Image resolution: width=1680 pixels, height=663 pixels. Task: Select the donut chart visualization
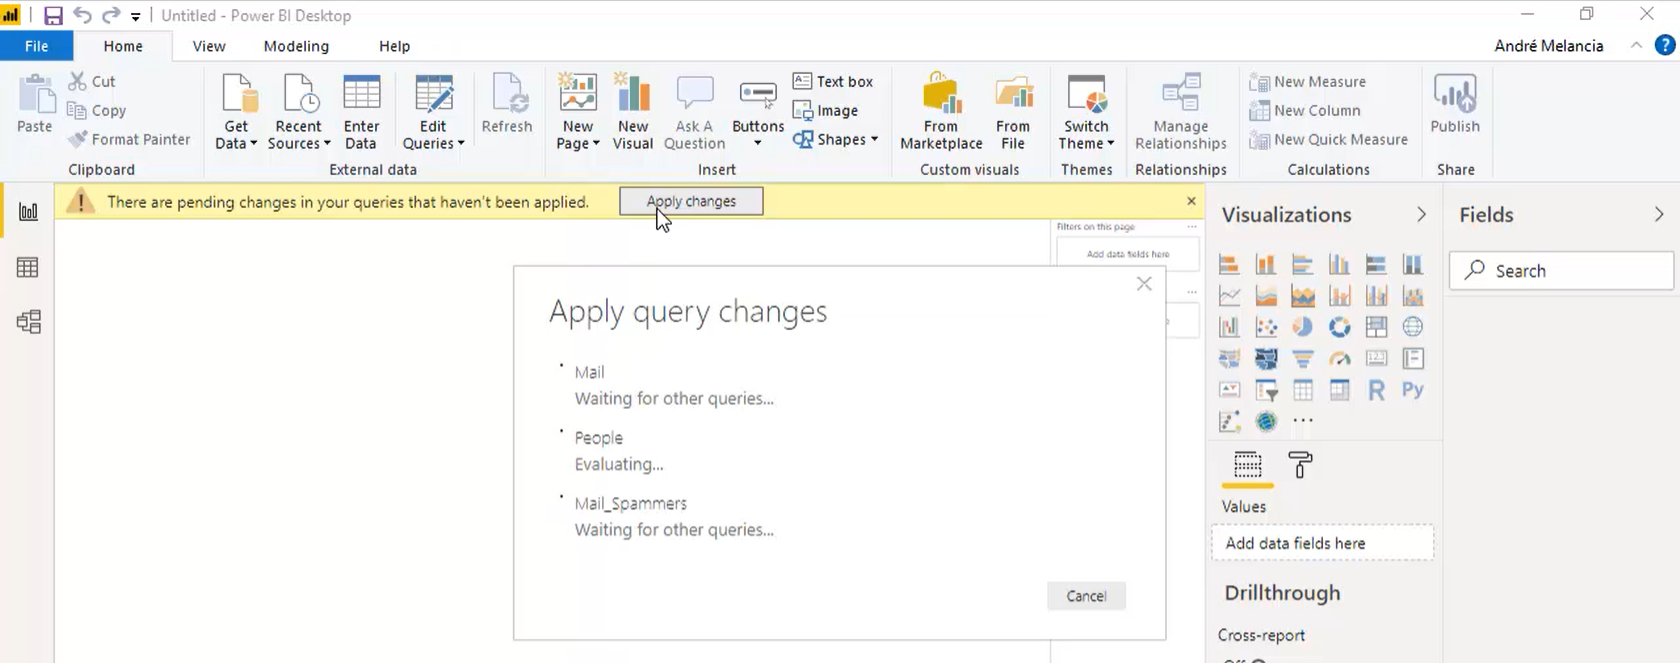(x=1339, y=327)
